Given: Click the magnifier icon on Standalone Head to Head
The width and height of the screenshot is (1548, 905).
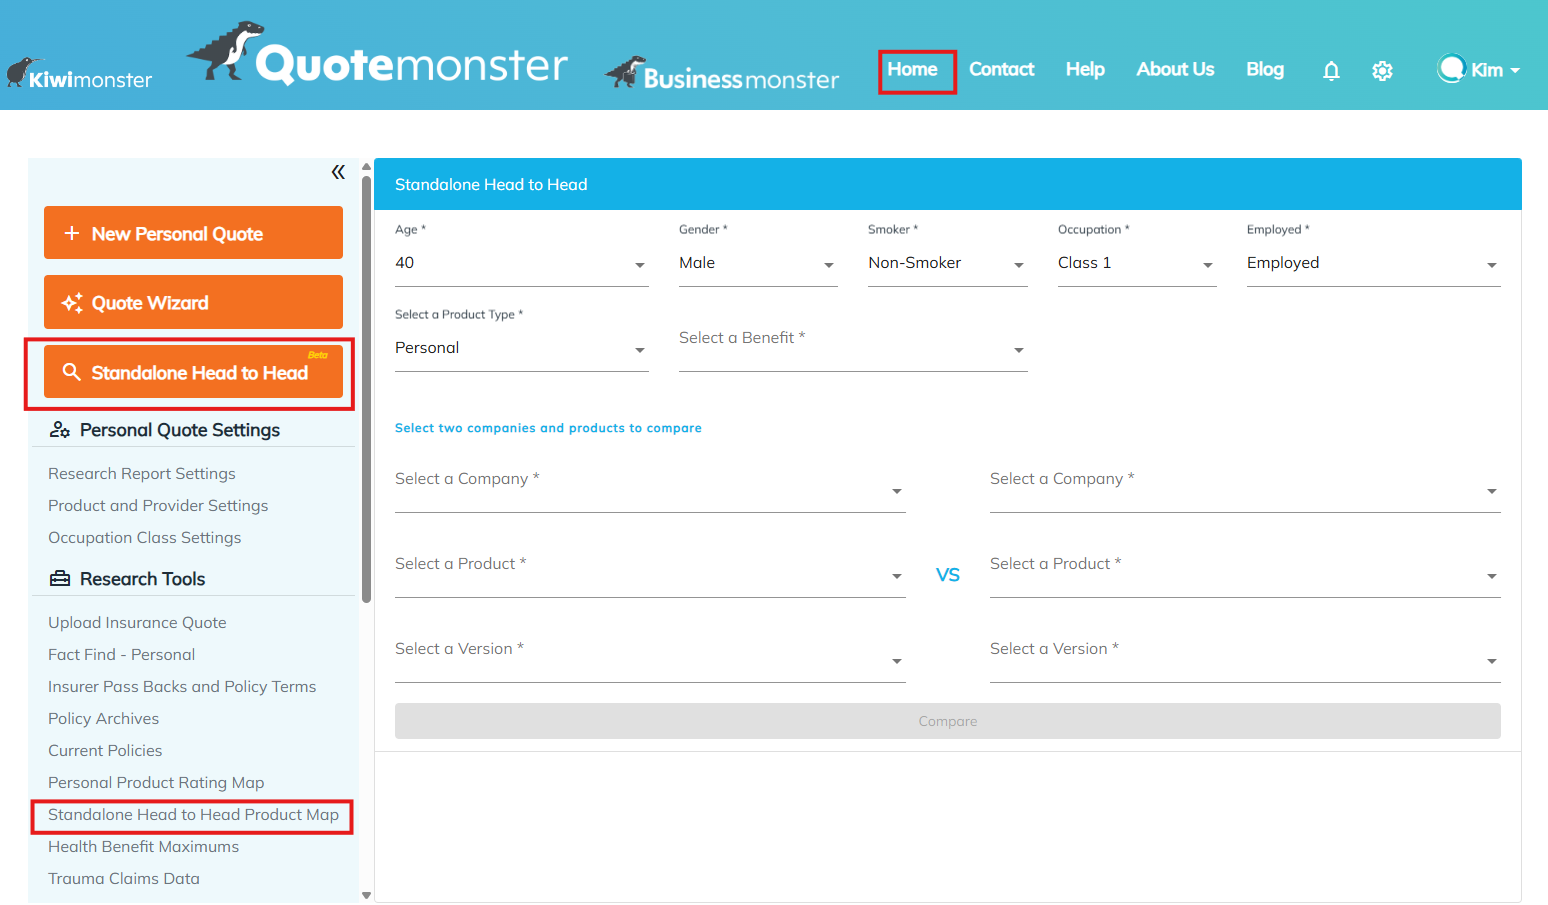Looking at the screenshot, I should pos(71,372).
